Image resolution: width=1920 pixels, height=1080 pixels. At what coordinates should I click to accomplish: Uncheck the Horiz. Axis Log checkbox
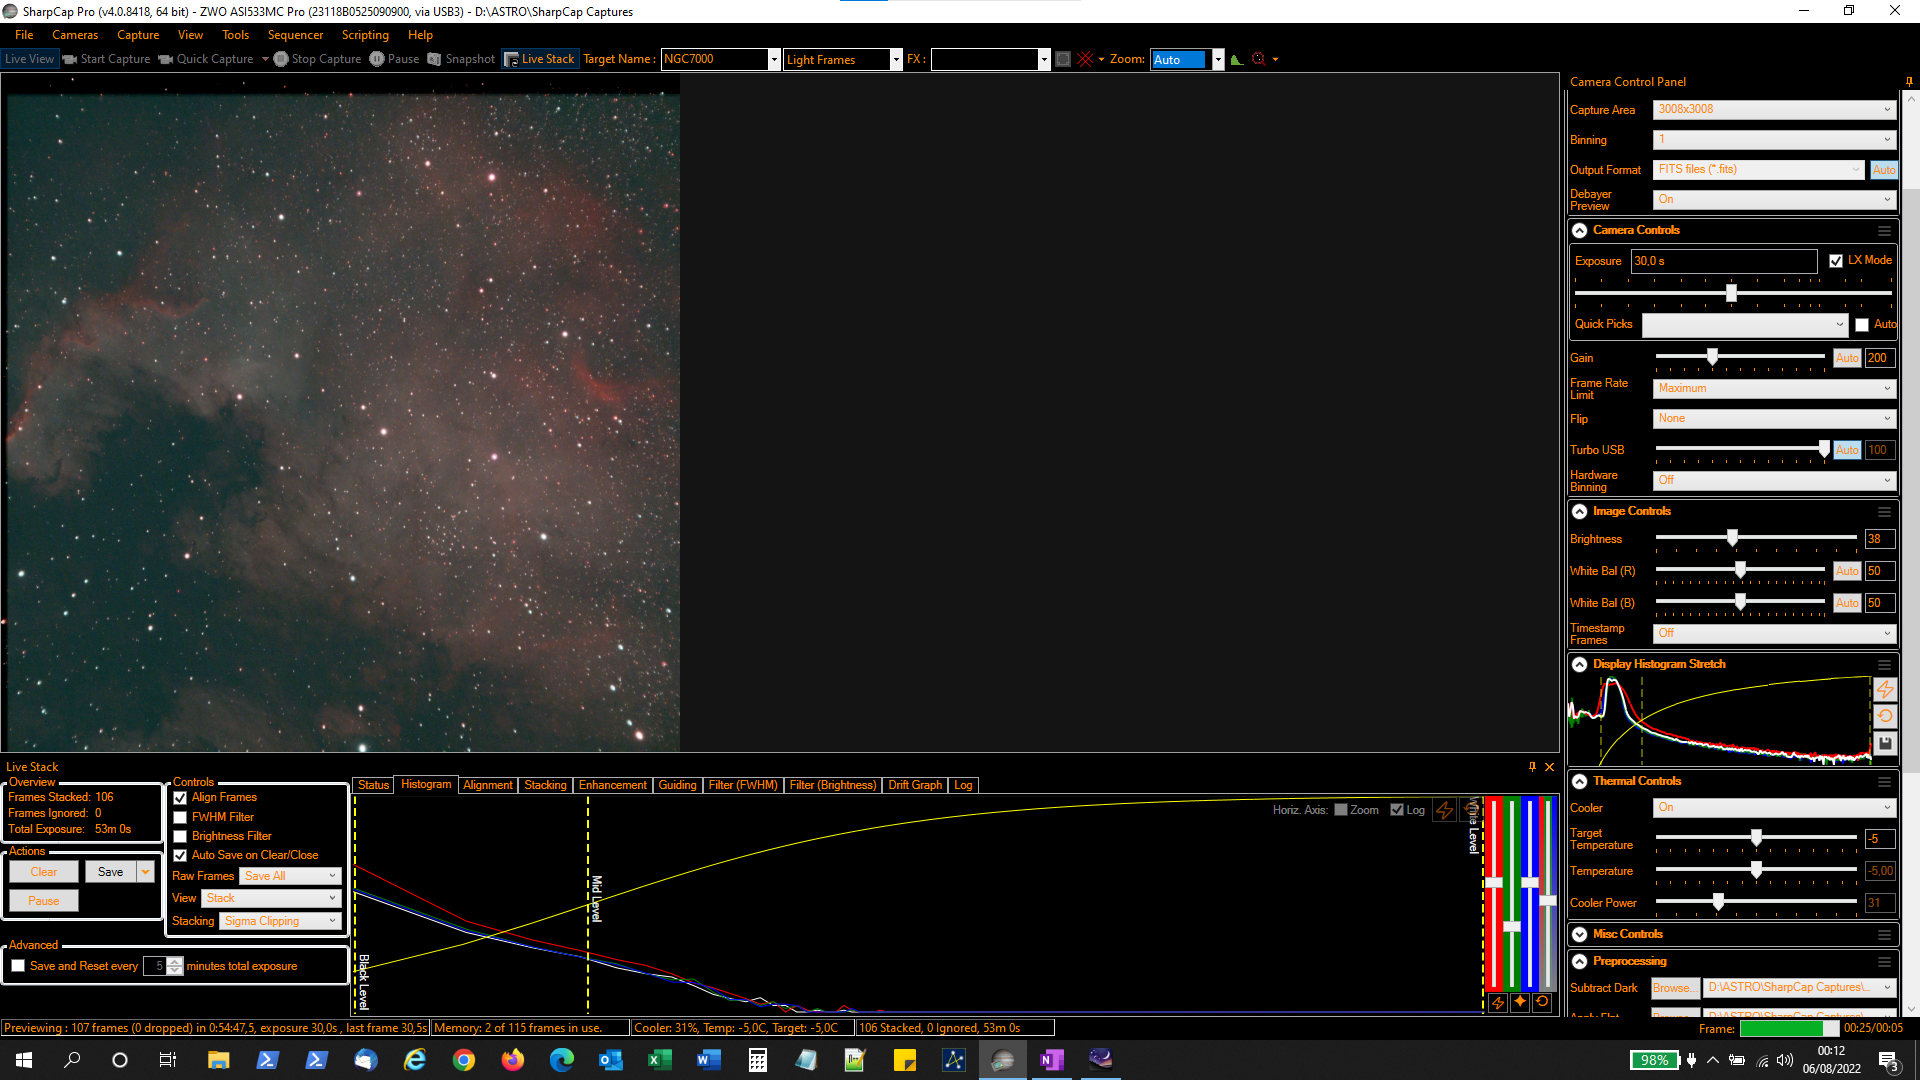(x=1397, y=810)
